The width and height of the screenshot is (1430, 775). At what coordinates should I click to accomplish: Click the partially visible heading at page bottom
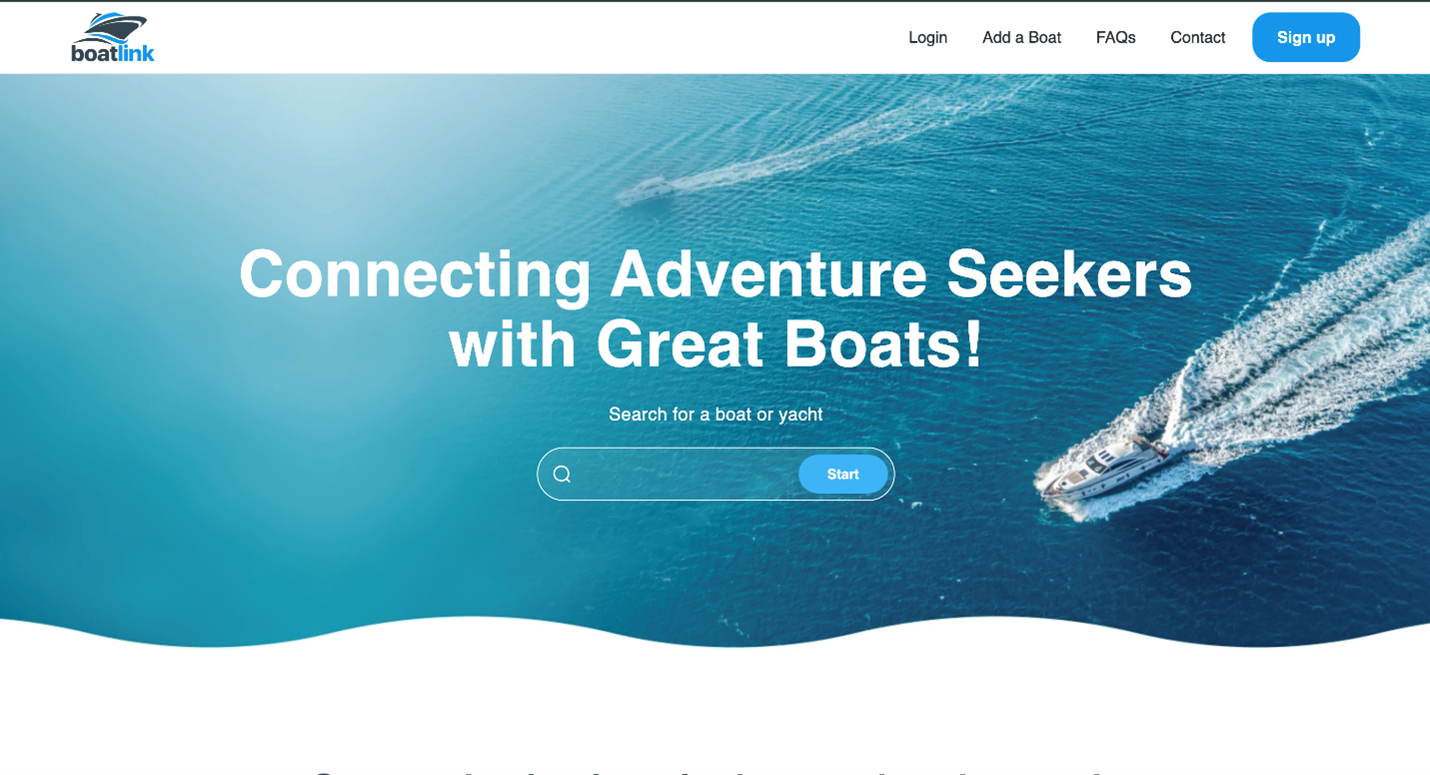point(715,770)
